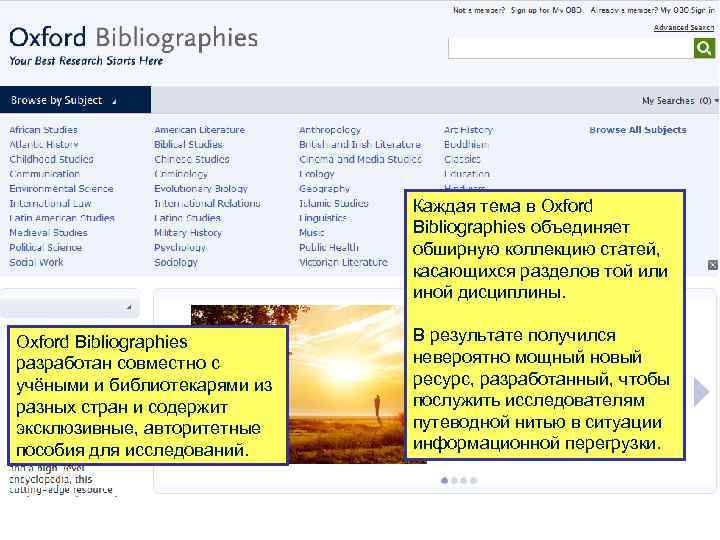Image resolution: width=720 pixels, height=540 pixels.
Task: Open Criminology subject
Action: pos(181,174)
